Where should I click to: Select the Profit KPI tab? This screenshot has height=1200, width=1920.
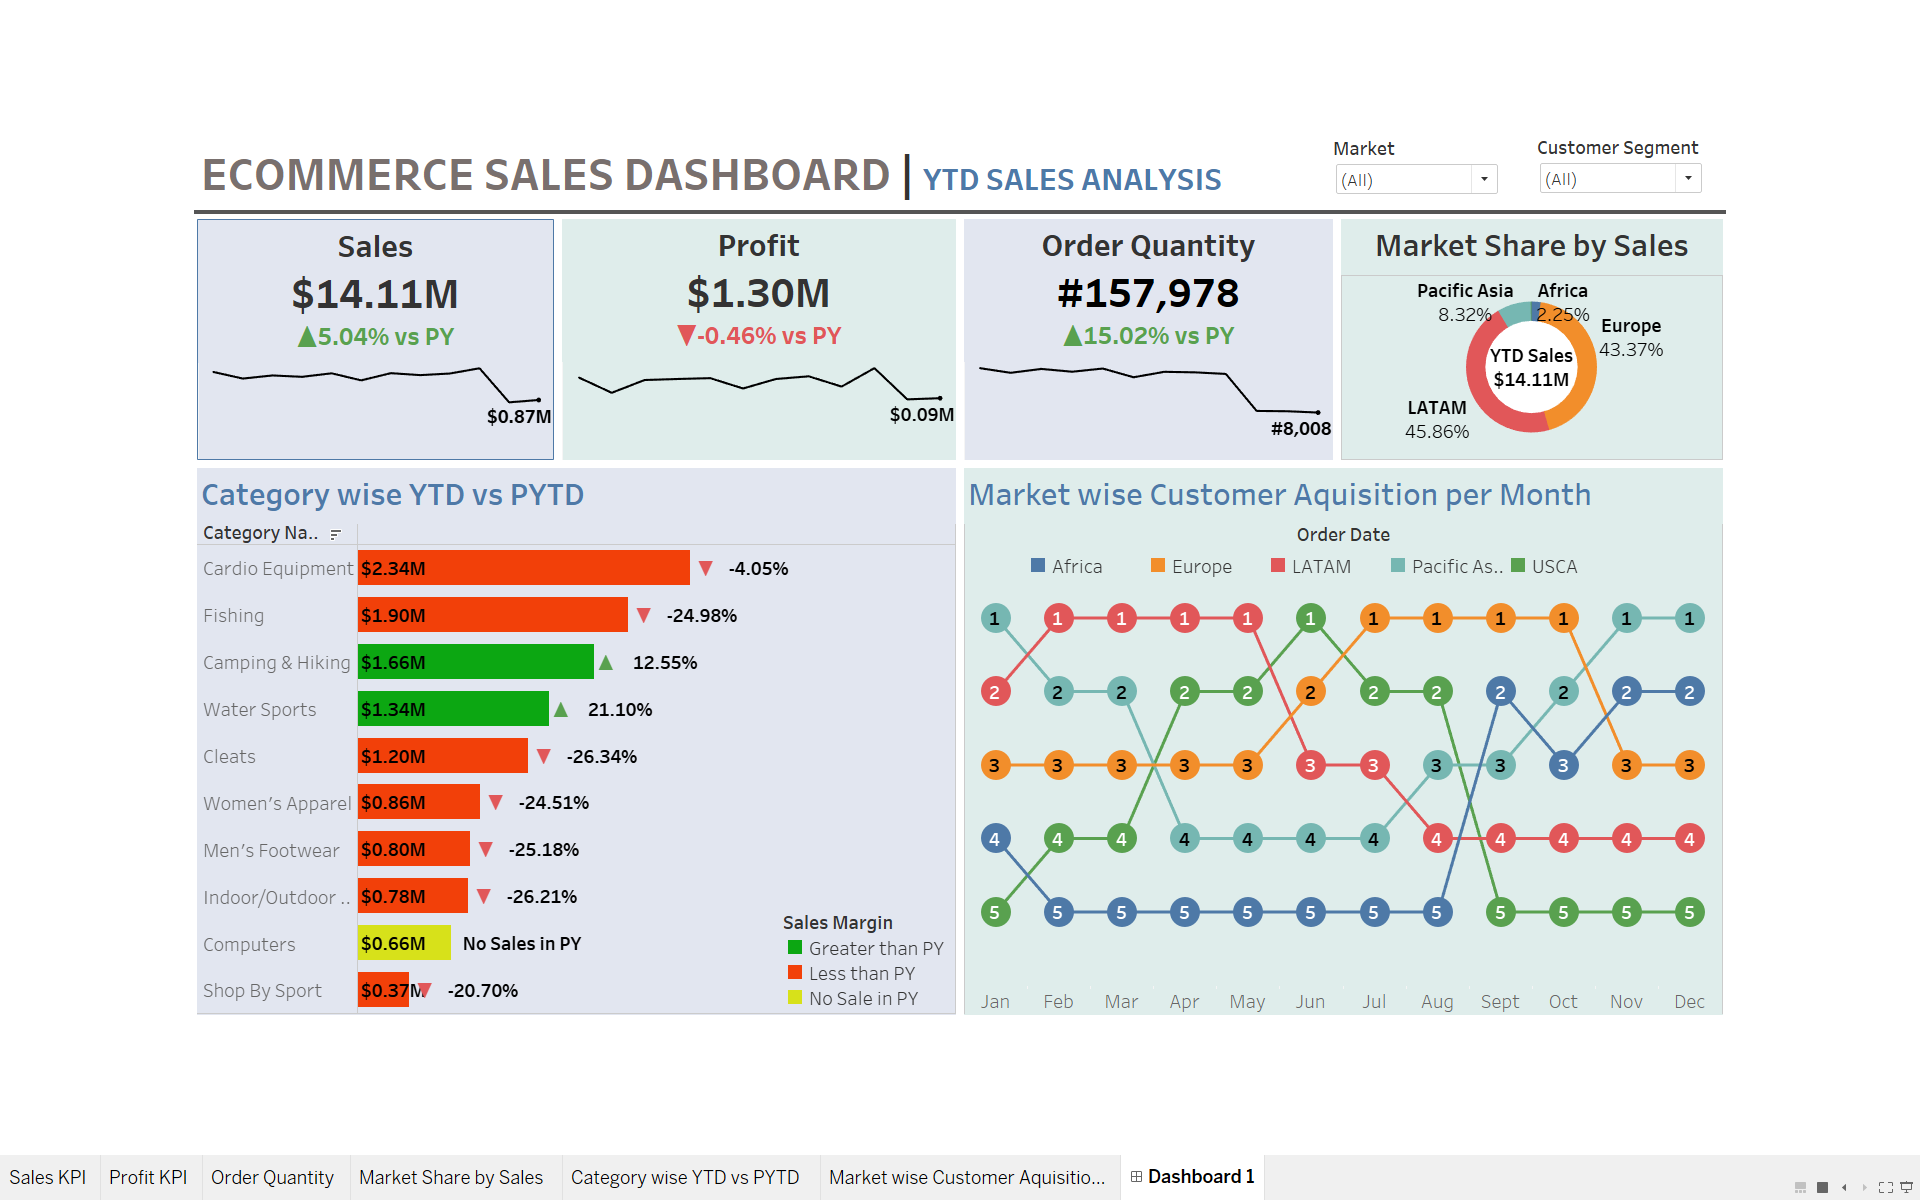click(x=148, y=1177)
